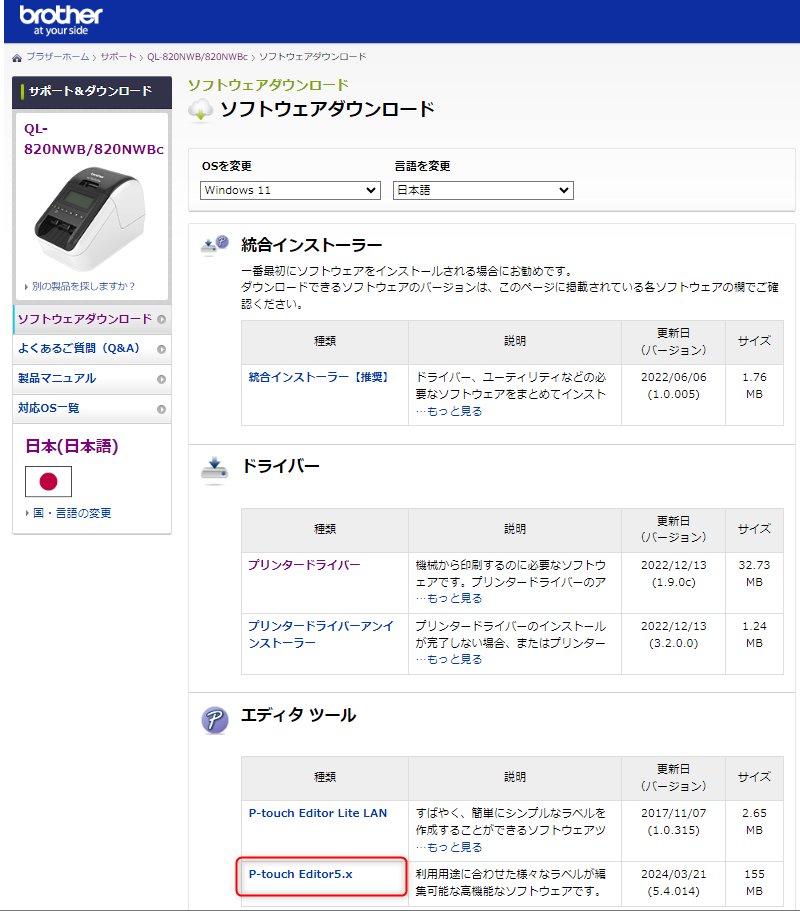Open サポート breadcrumb link

118,57
